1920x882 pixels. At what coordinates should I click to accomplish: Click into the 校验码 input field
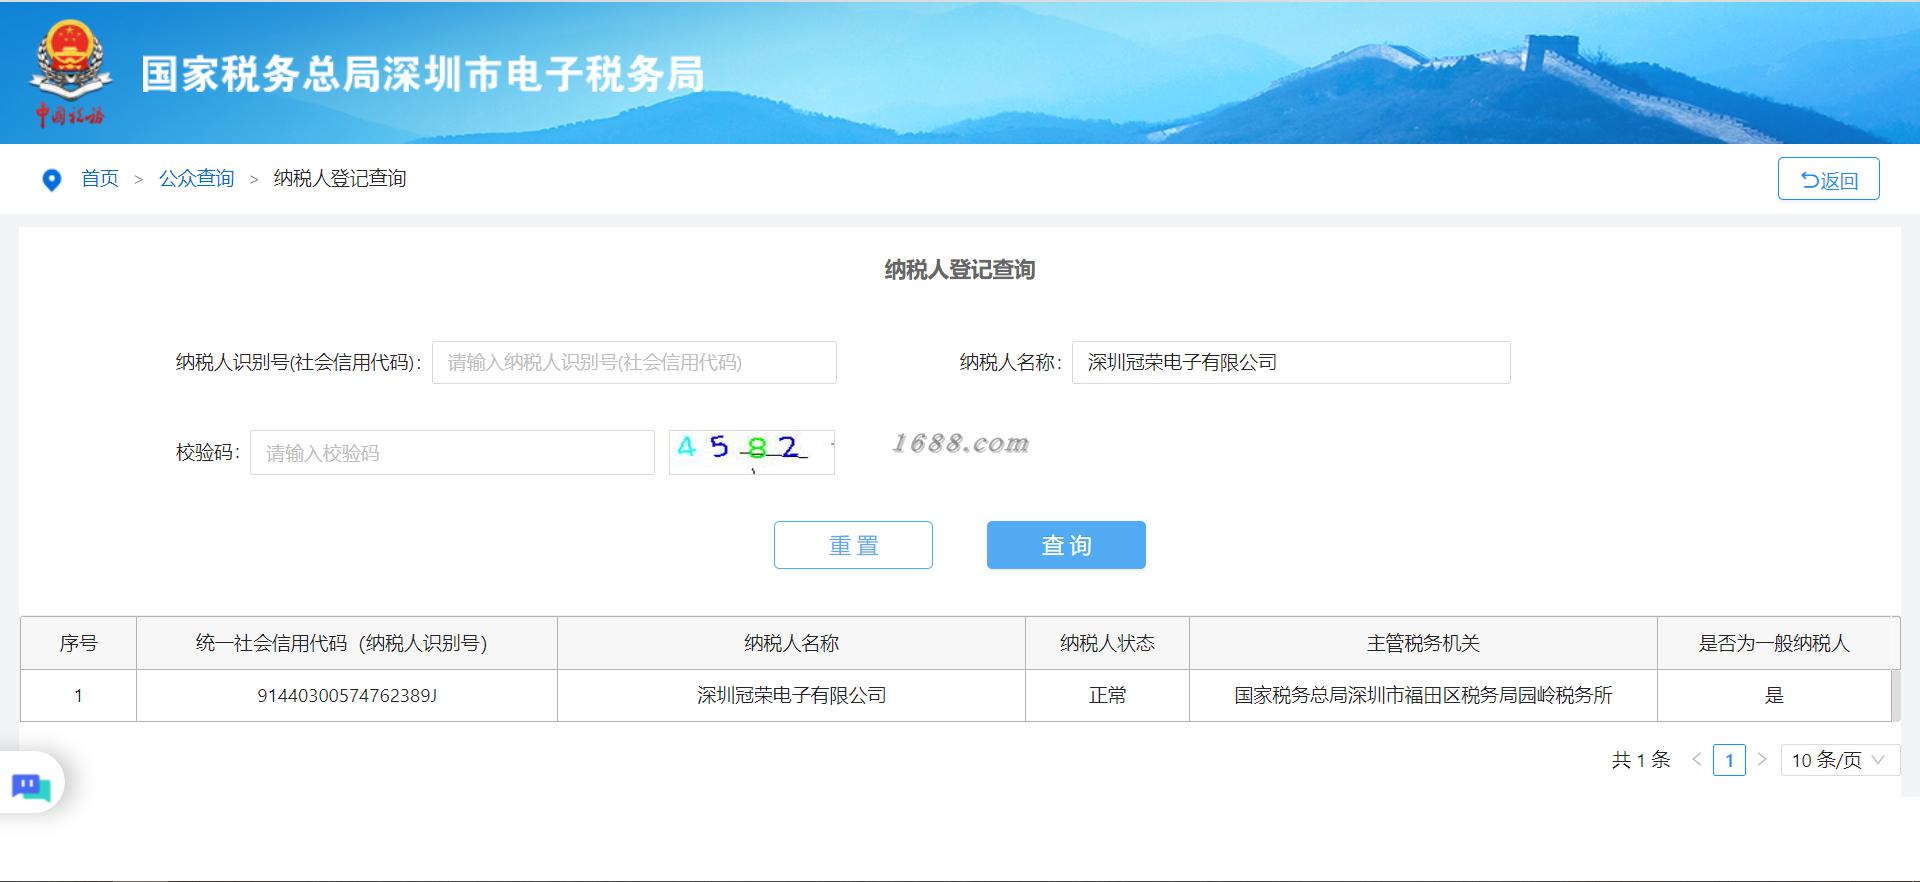[x=452, y=452]
